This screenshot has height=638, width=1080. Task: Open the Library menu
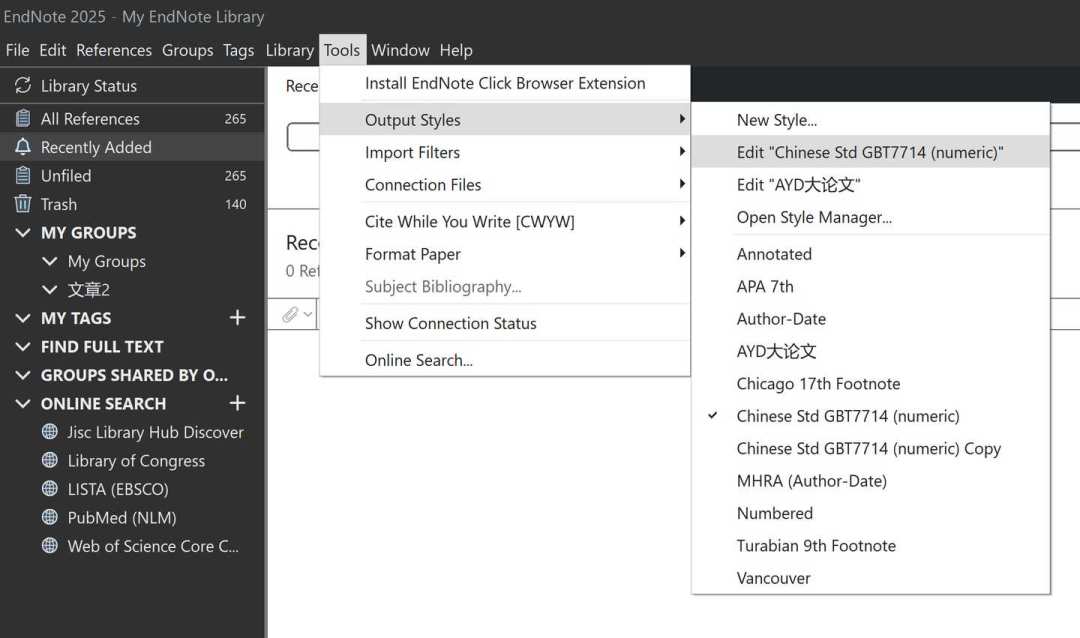click(289, 50)
